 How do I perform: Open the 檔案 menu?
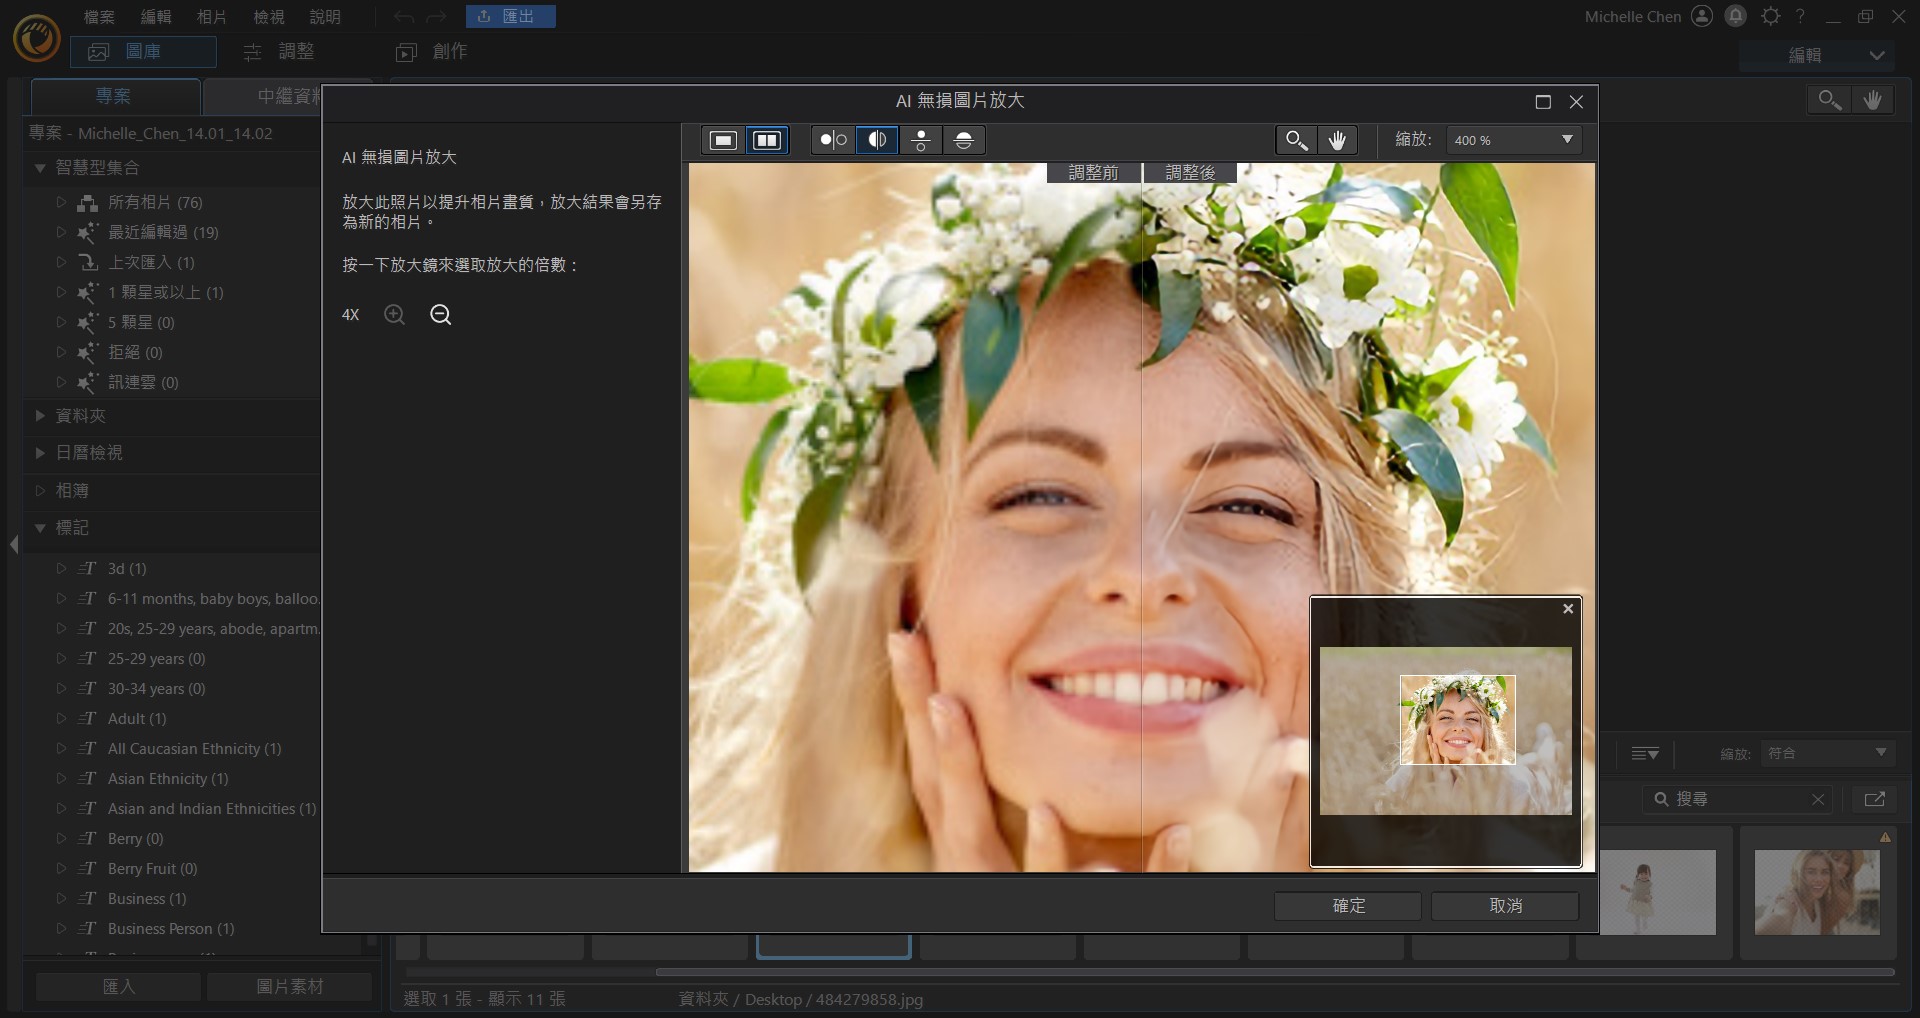coord(99,17)
